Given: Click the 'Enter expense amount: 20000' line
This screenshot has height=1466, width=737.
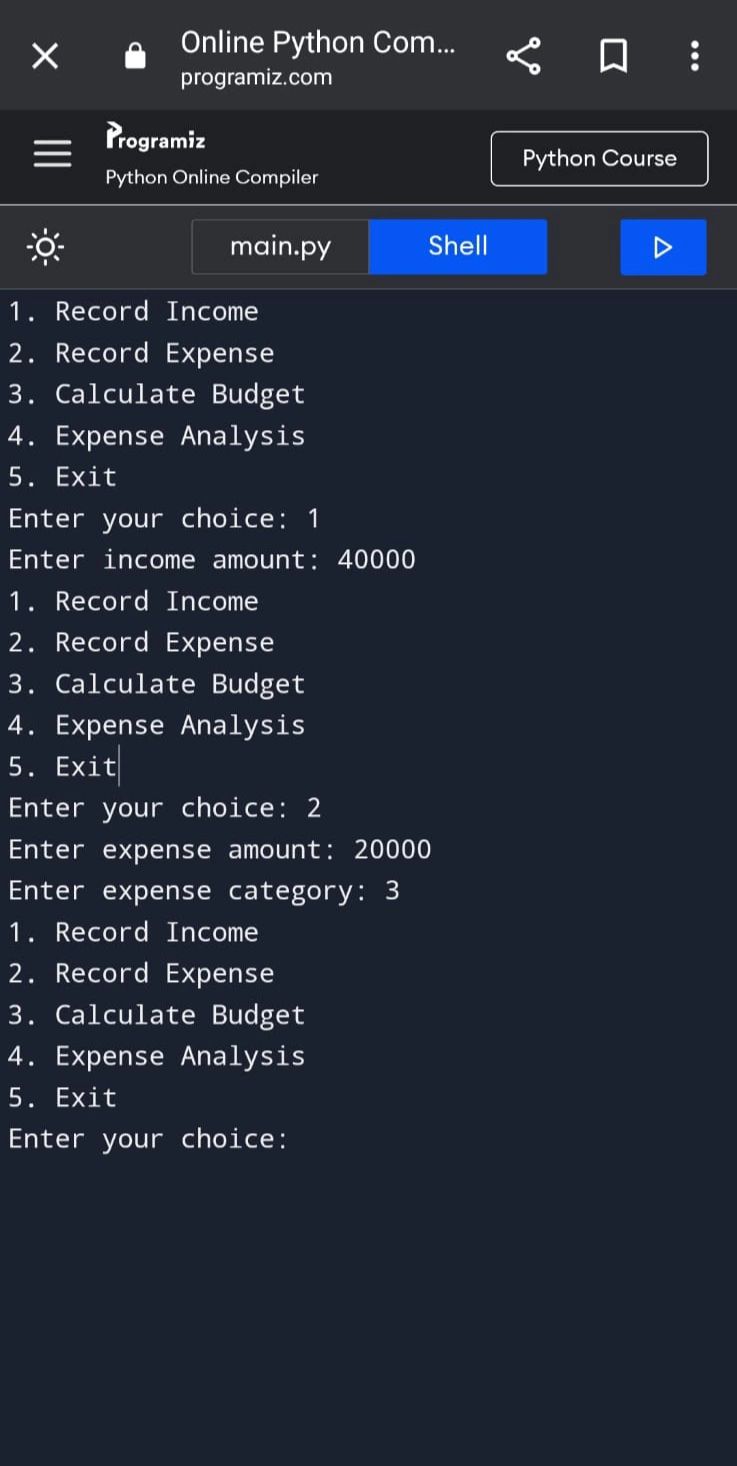Looking at the screenshot, I should pyautogui.click(x=220, y=849).
